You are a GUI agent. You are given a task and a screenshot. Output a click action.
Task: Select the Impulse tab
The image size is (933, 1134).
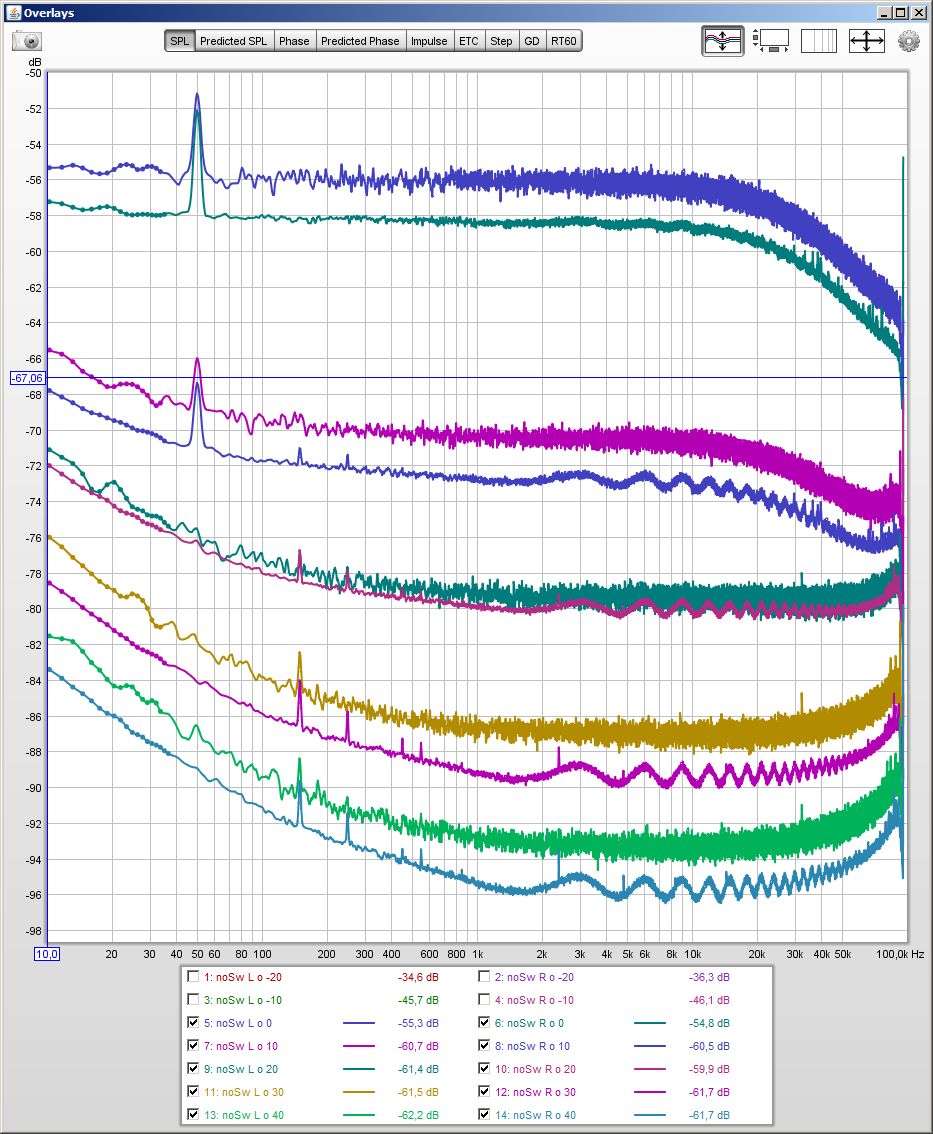[429, 41]
